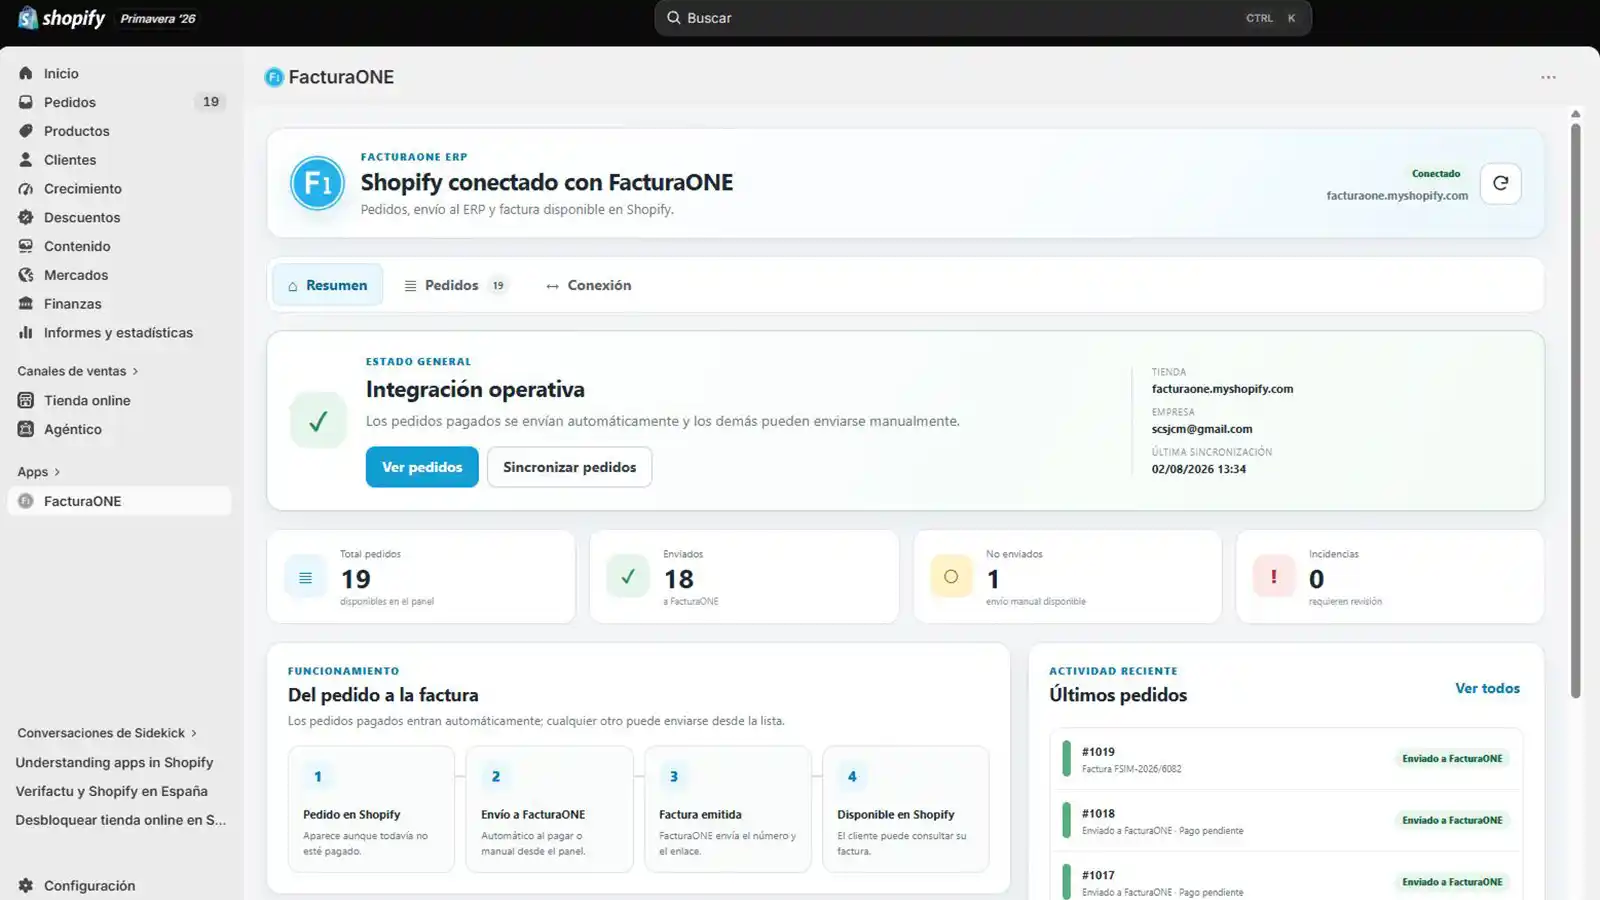Open the Ver todos link
The width and height of the screenshot is (1600, 900).
point(1487,688)
